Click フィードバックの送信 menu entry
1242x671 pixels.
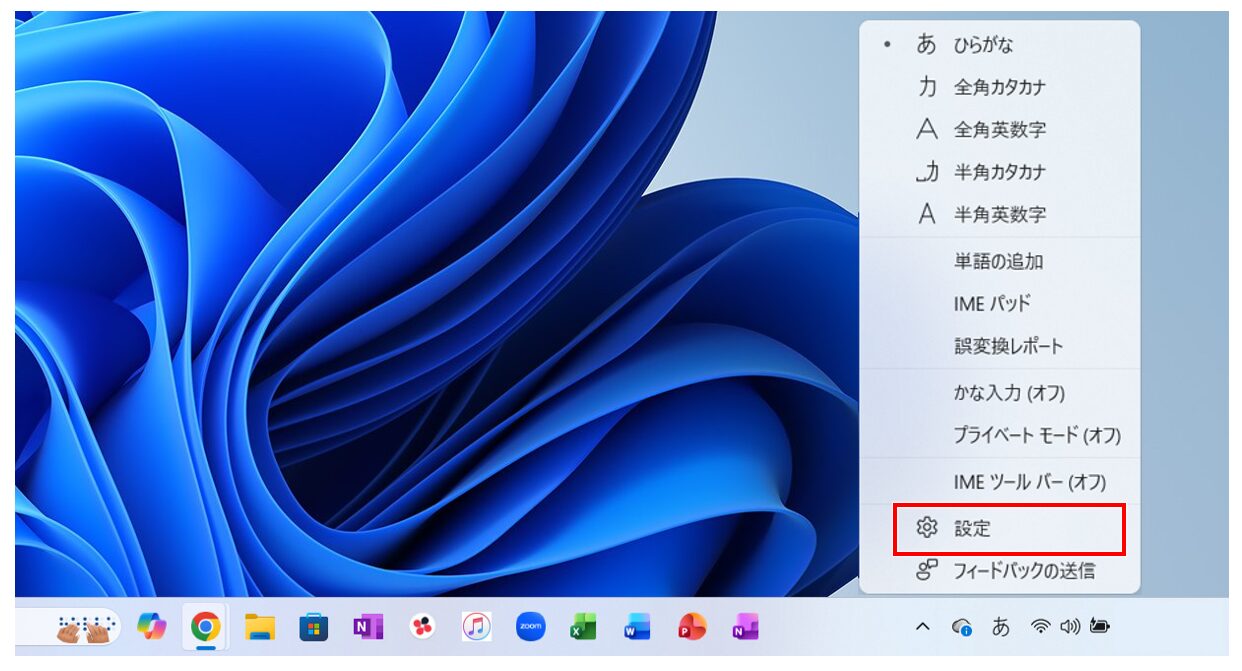pyautogui.click(x=1023, y=571)
